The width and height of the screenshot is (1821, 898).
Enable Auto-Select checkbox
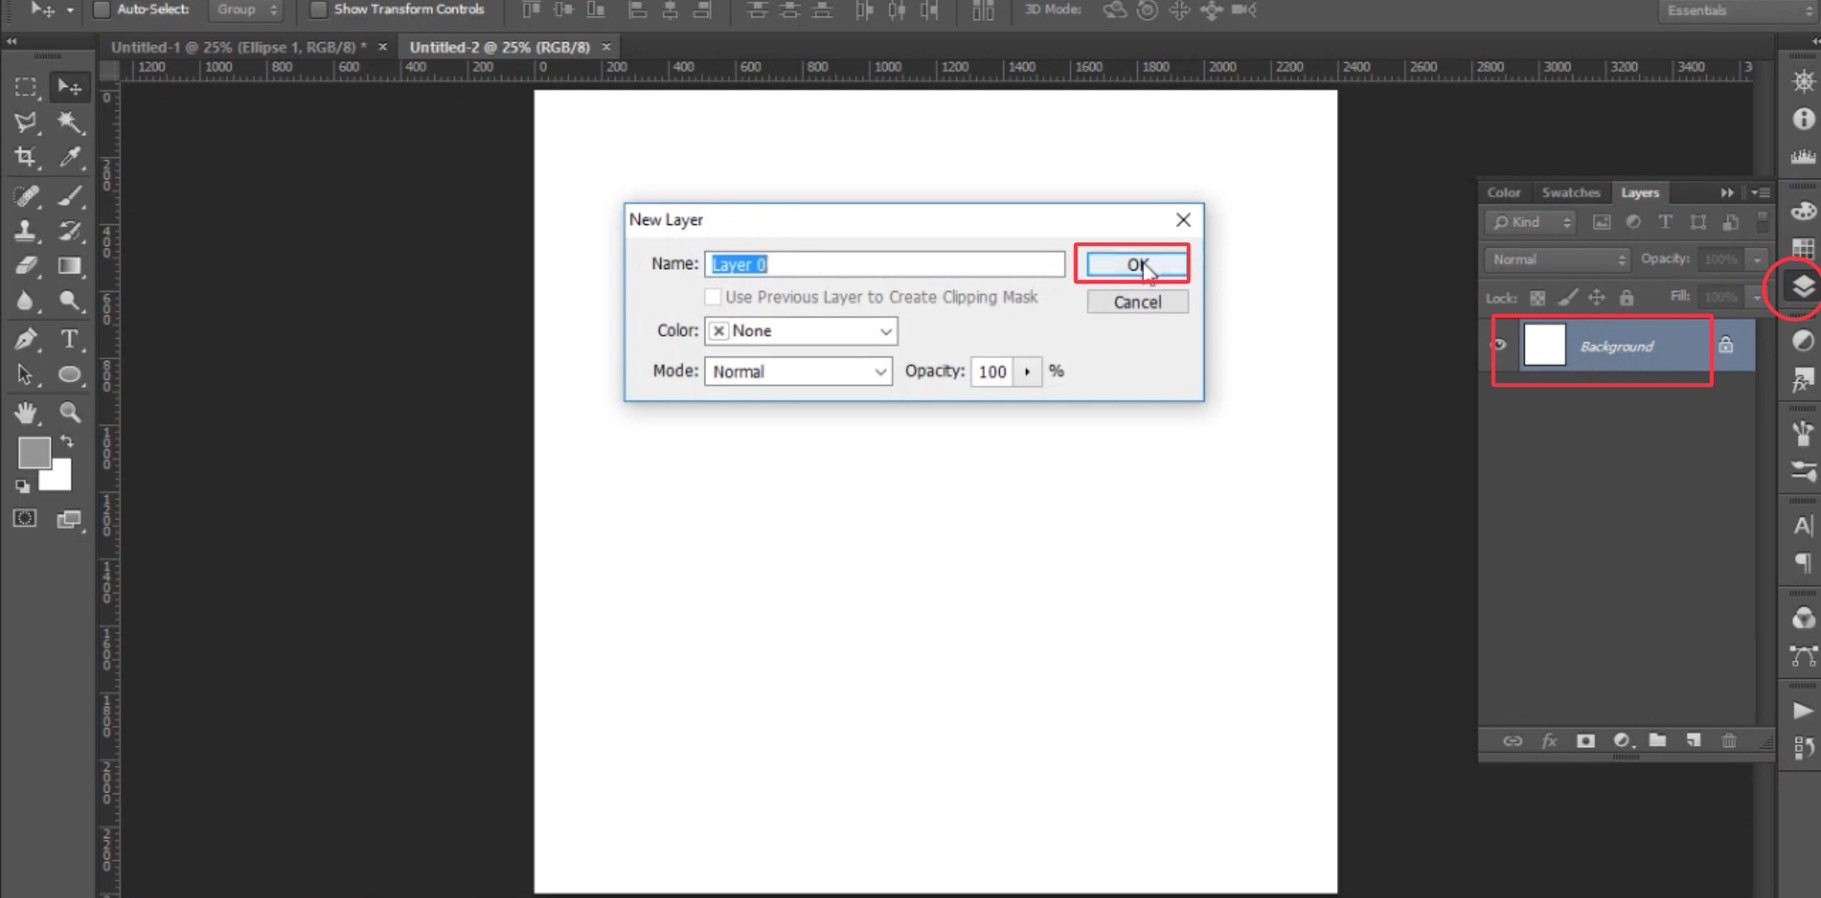click(101, 10)
